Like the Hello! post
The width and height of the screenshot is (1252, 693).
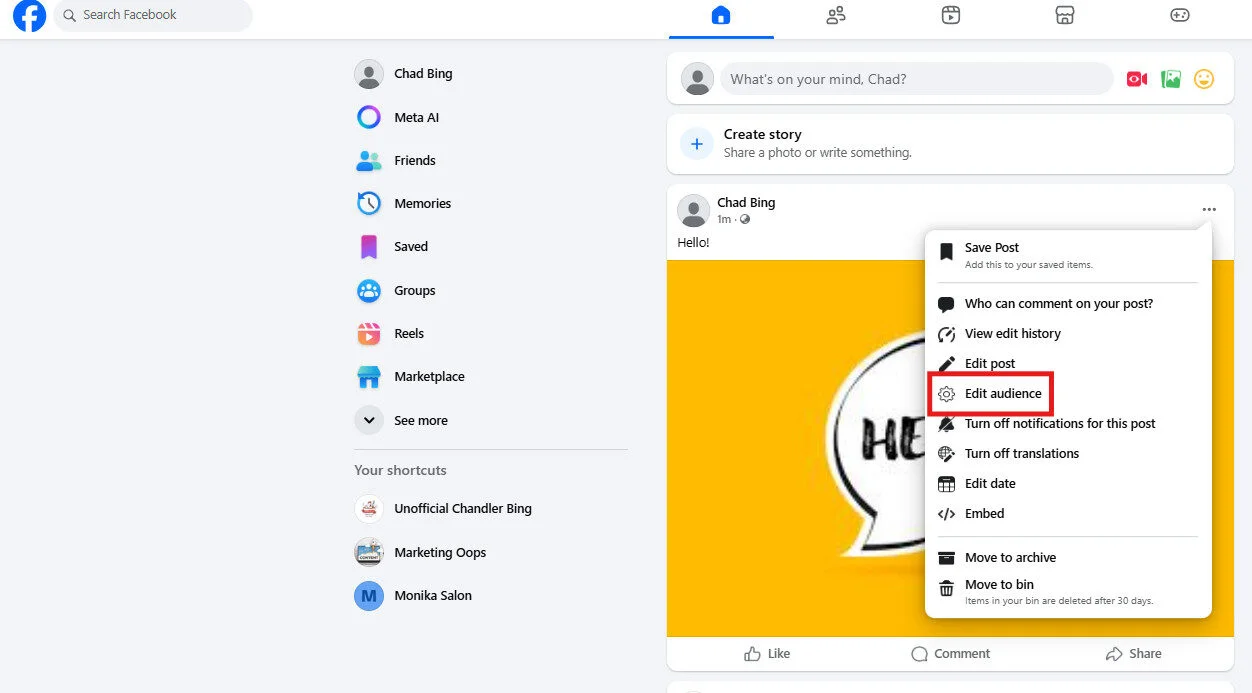point(767,654)
